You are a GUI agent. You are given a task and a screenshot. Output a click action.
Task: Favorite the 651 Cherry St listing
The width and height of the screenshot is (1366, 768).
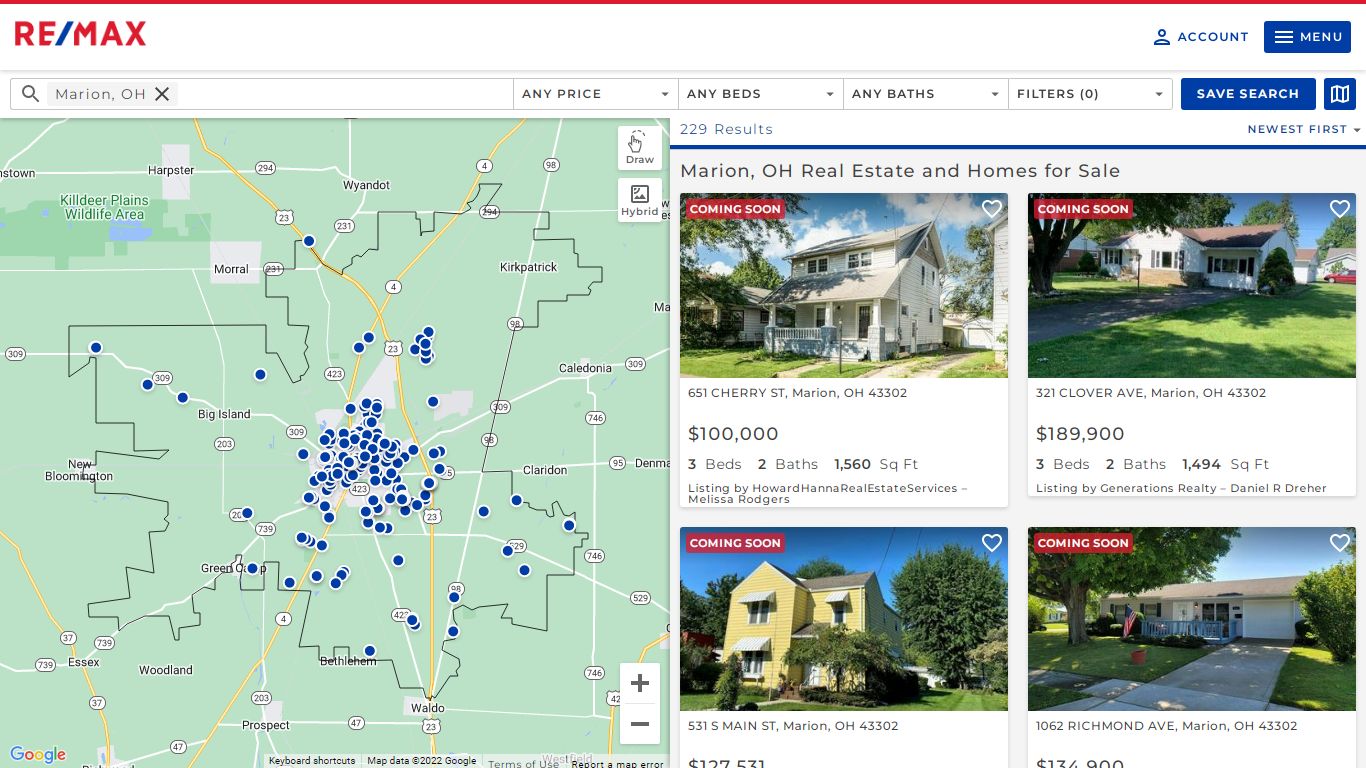[x=992, y=209]
